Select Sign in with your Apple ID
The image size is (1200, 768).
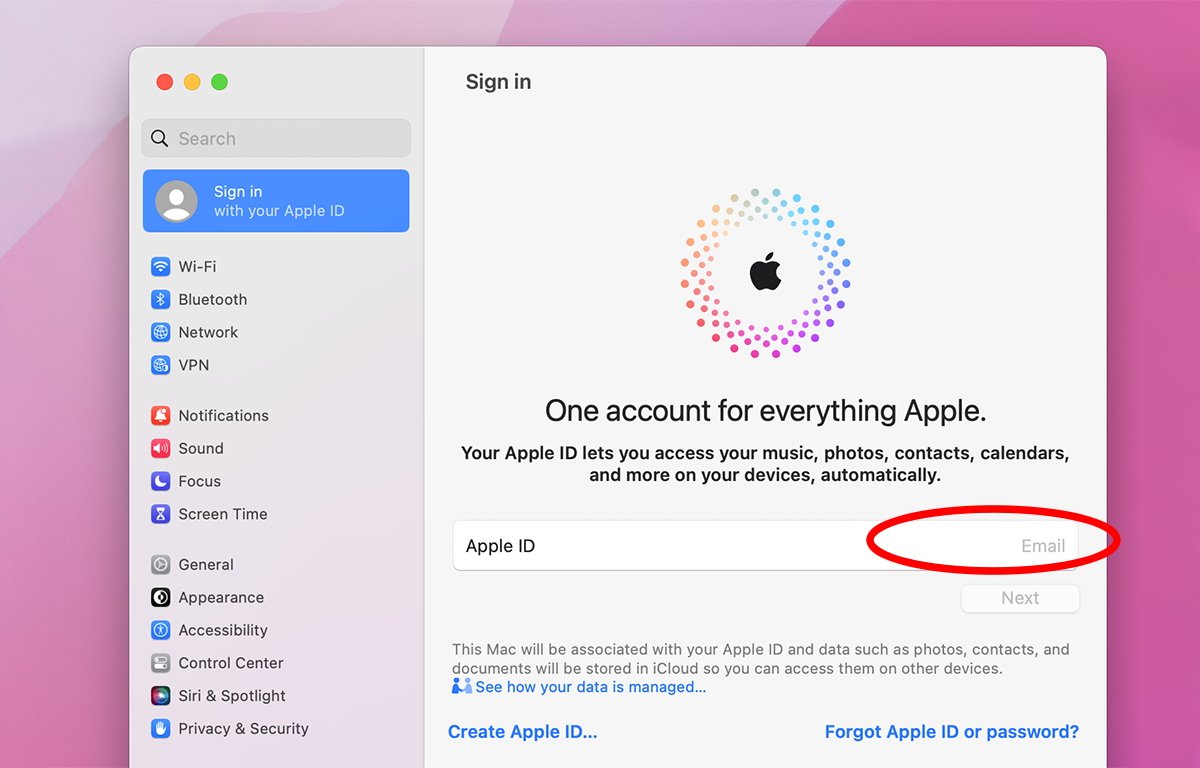click(276, 201)
